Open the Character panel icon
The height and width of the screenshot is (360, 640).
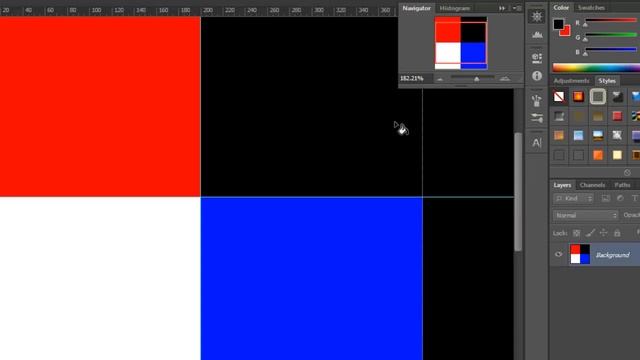tap(537, 143)
